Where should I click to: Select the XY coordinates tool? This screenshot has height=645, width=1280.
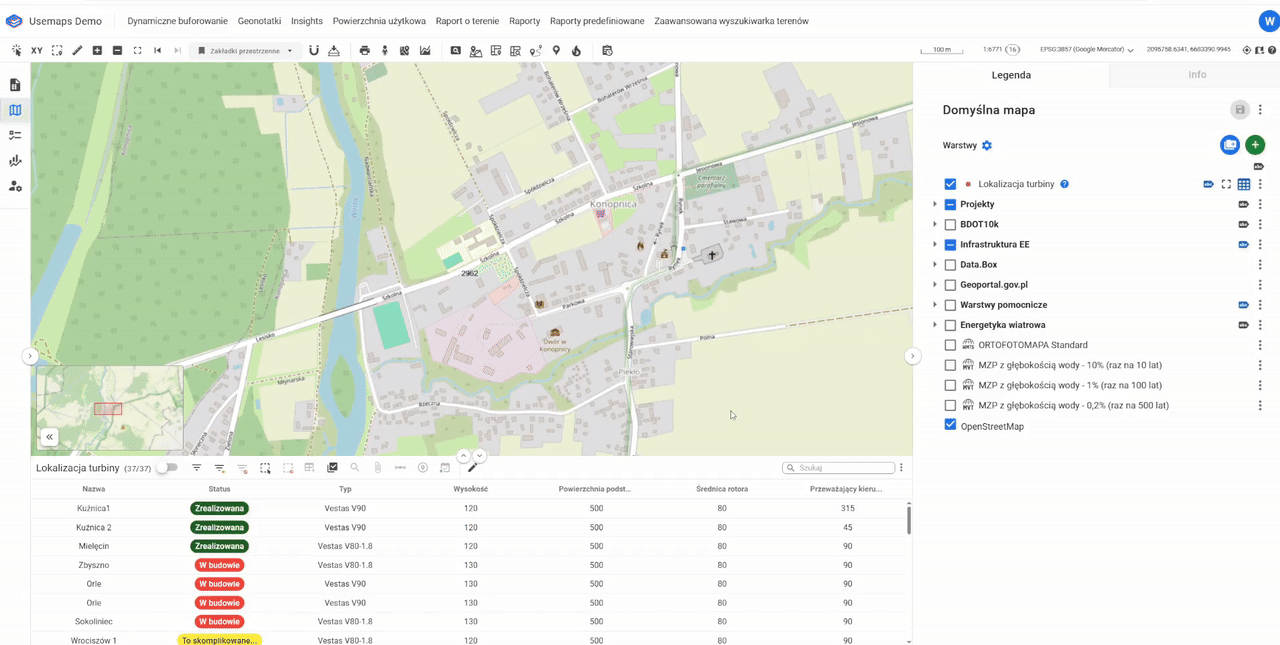[37, 50]
